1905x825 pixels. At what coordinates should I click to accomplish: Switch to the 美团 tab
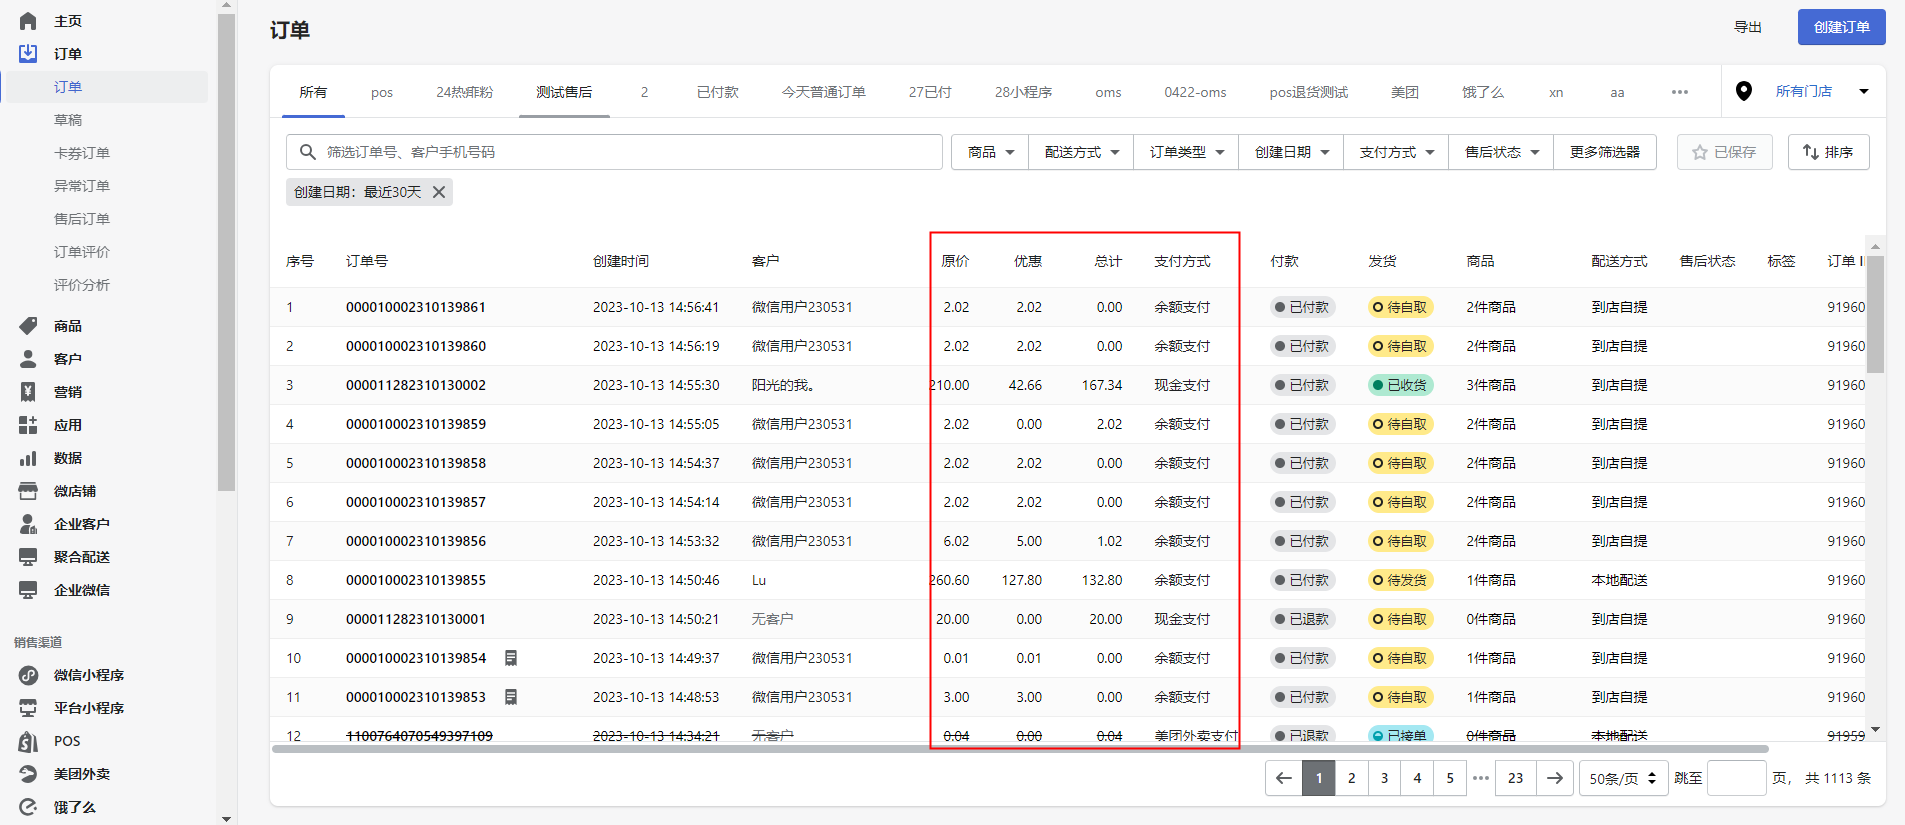point(1404,92)
